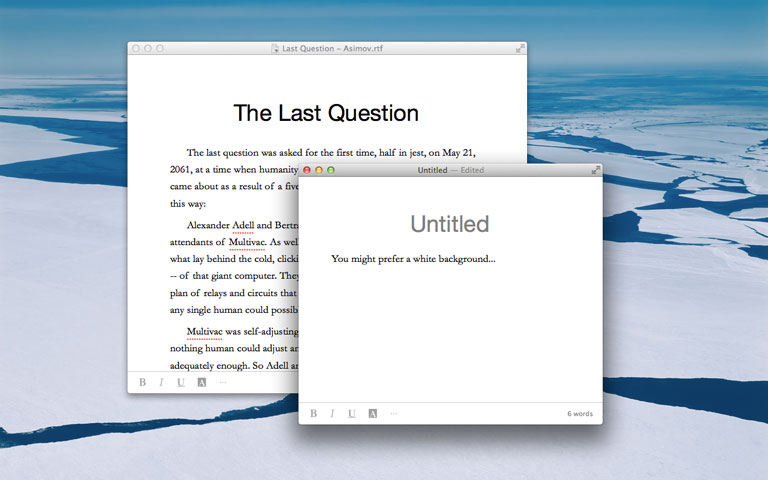The height and width of the screenshot is (480, 768).
Task: Zoom the Untitled window with green button
Action: coord(331,170)
